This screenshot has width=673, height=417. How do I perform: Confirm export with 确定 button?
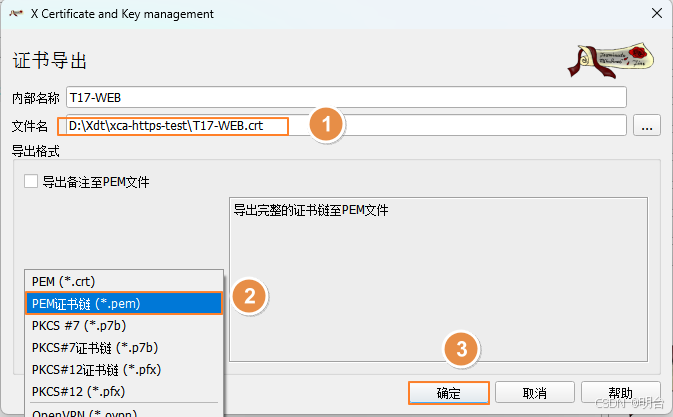tap(449, 393)
